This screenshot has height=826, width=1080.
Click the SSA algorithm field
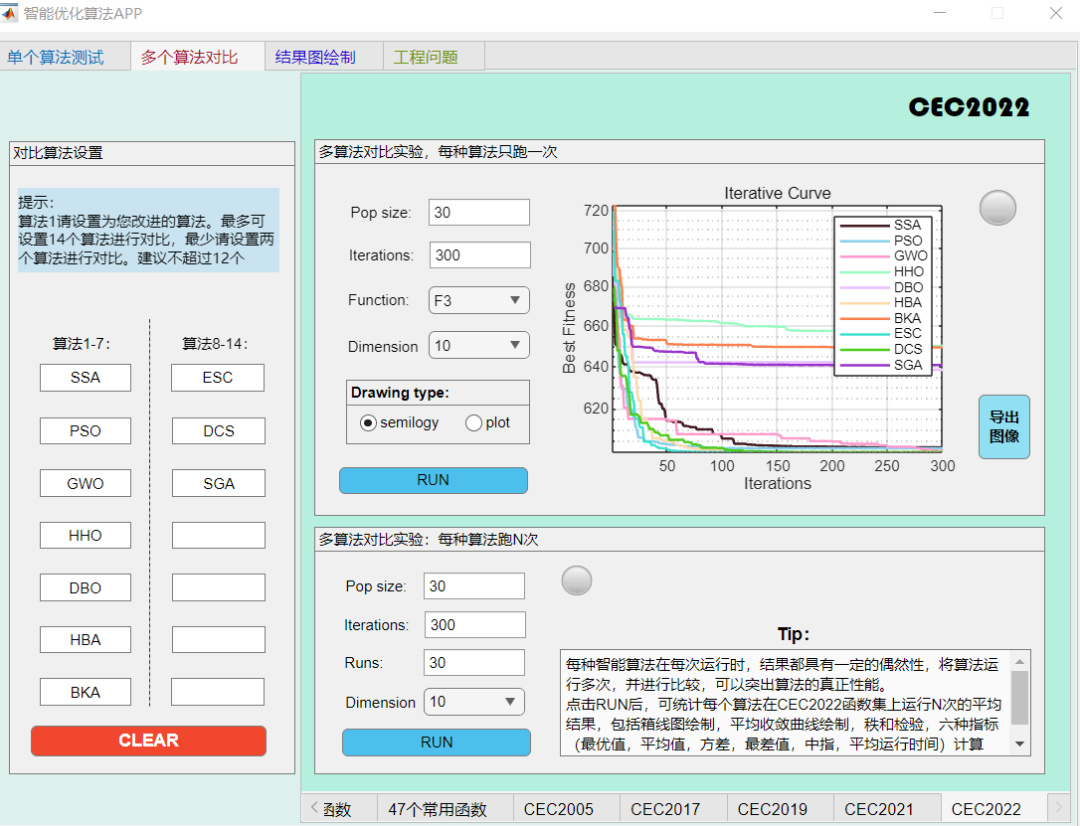pos(85,378)
